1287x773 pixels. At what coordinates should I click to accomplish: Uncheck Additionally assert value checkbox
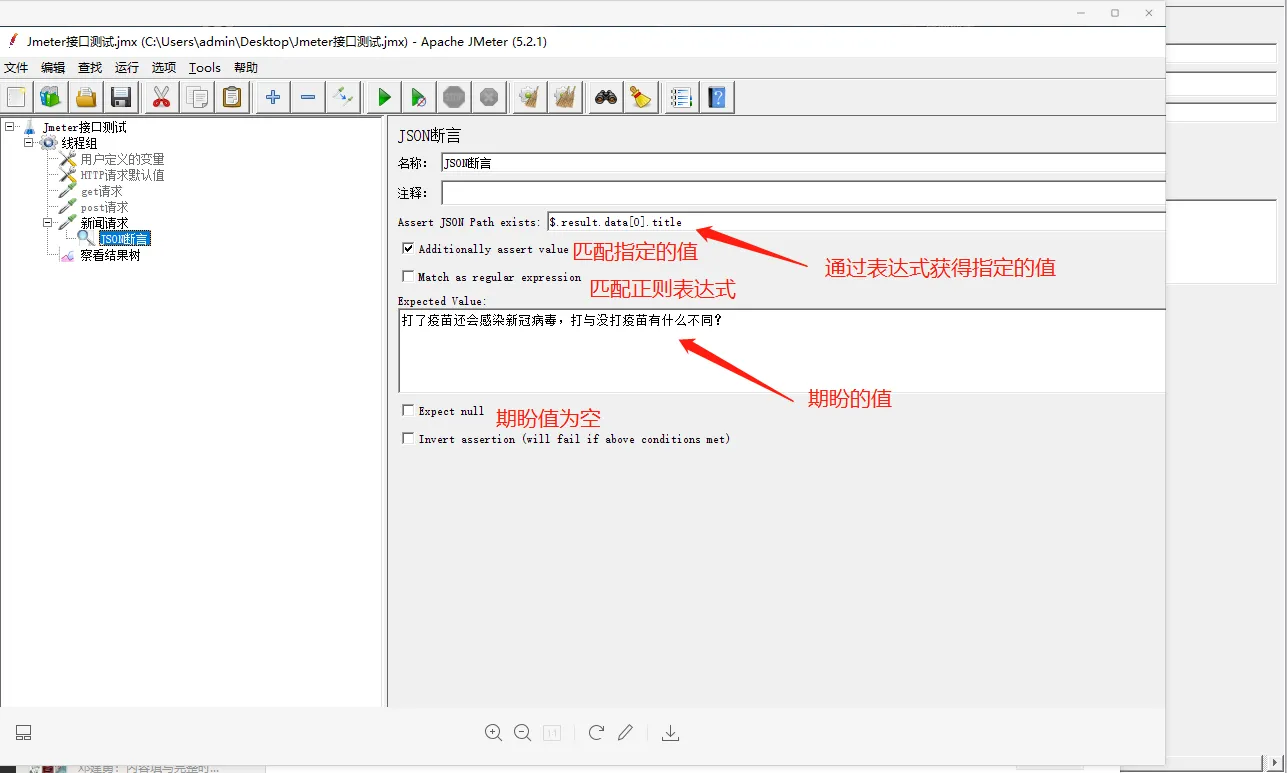point(408,248)
